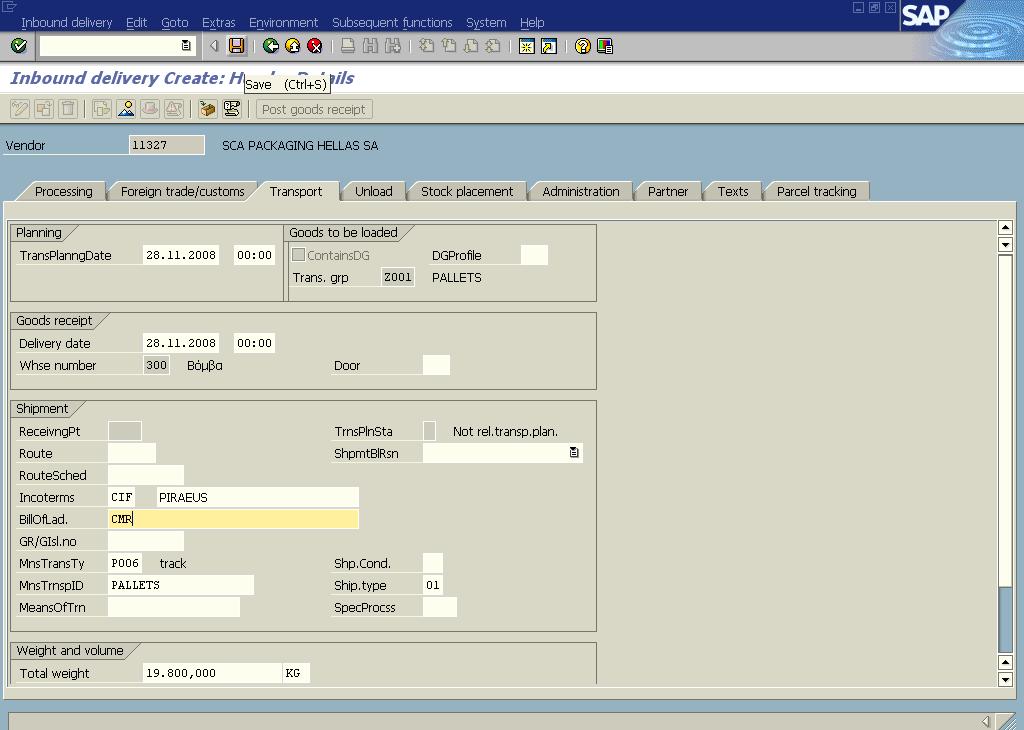
Task: Click the Print icon in the standard toolbar
Action: pyautogui.click(x=348, y=46)
